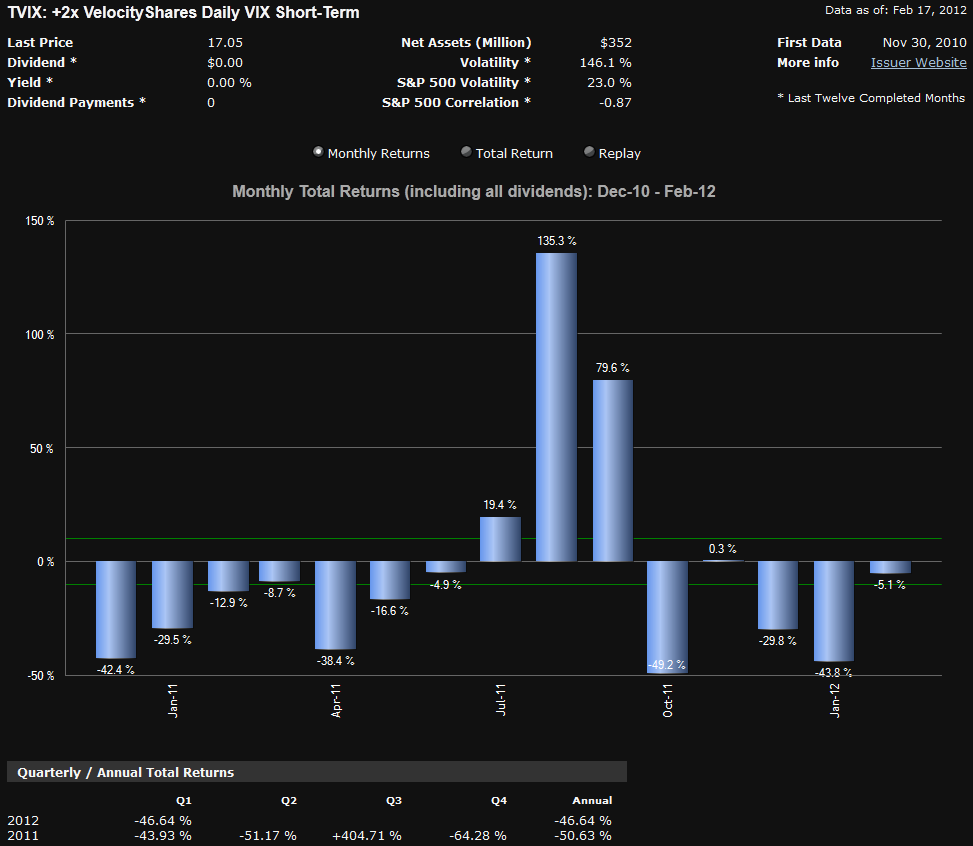Select the 150 % y-axis label

click(x=40, y=221)
